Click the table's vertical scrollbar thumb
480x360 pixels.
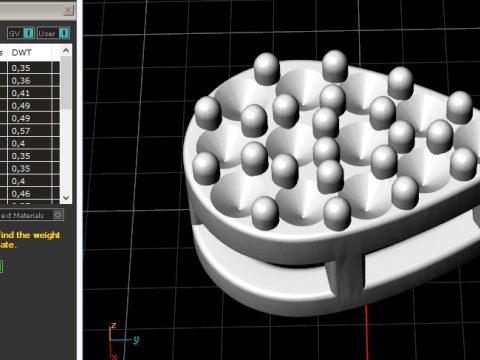(66, 82)
